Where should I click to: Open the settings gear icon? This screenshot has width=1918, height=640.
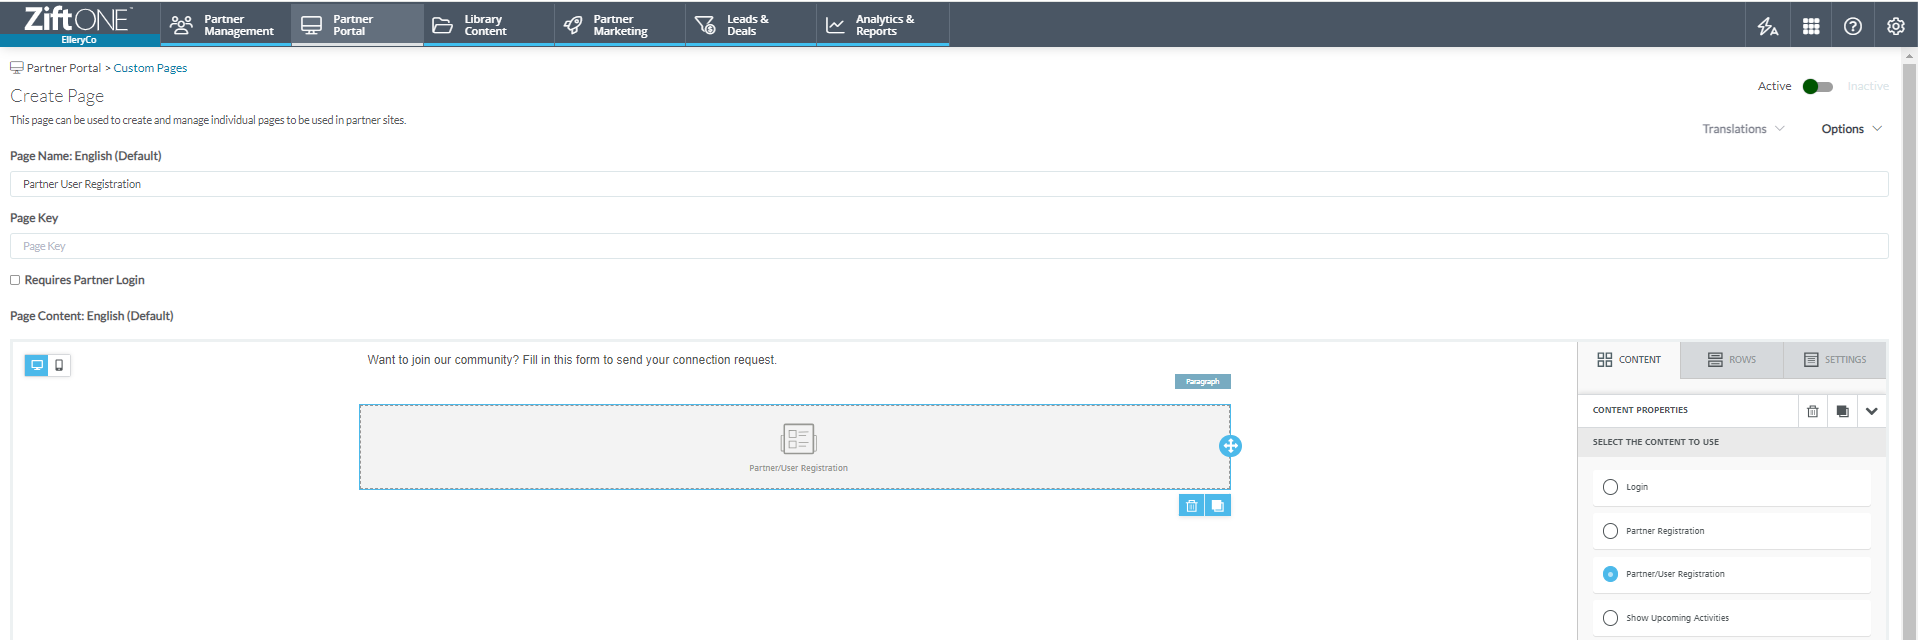pos(1895,26)
